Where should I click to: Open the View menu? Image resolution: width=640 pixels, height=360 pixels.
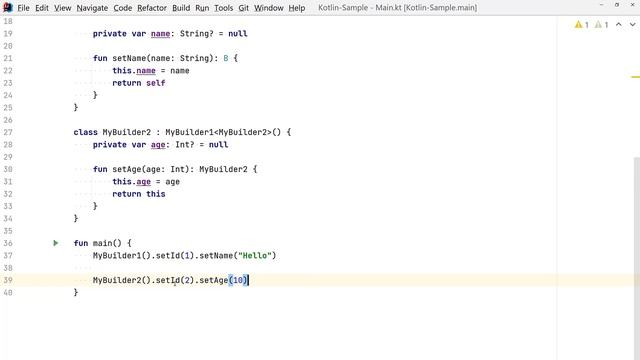coord(62,8)
